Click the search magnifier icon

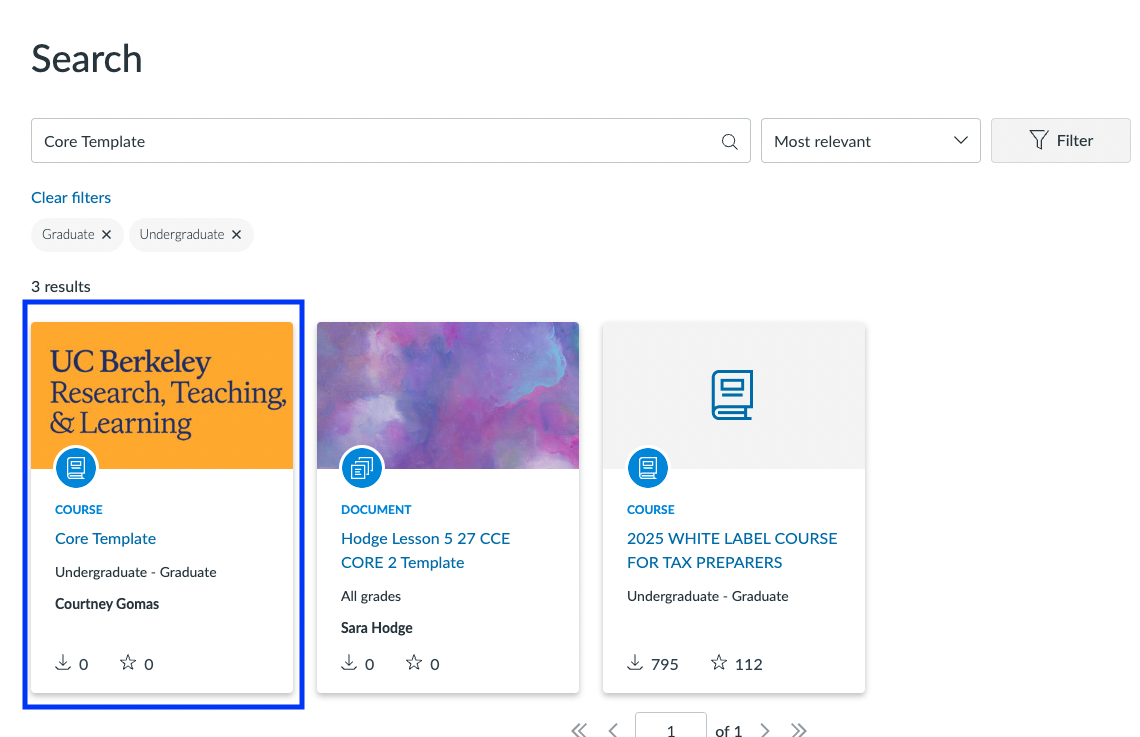(x=729, y=142)
